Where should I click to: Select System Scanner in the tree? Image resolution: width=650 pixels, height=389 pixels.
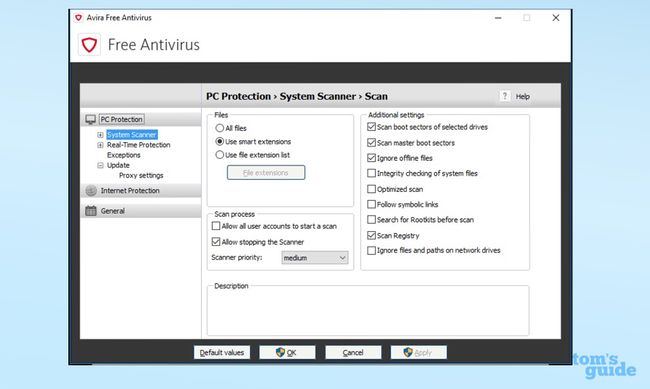click(132, 135)
